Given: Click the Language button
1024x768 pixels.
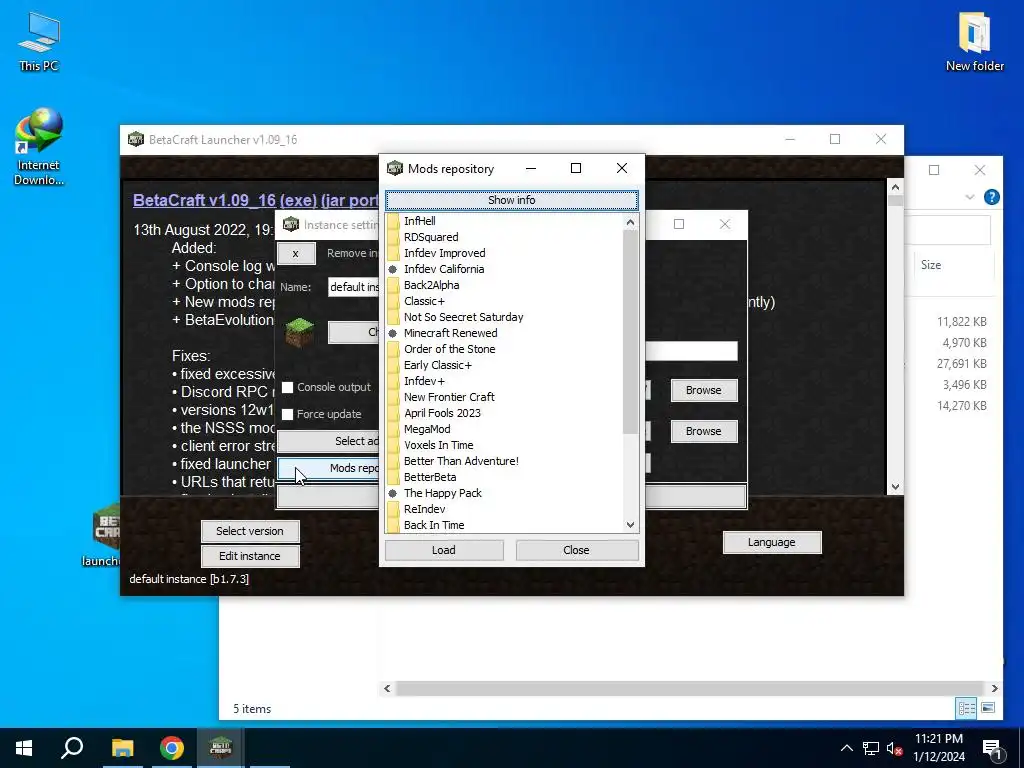Looking at the screenshot, I should point(772,542).
